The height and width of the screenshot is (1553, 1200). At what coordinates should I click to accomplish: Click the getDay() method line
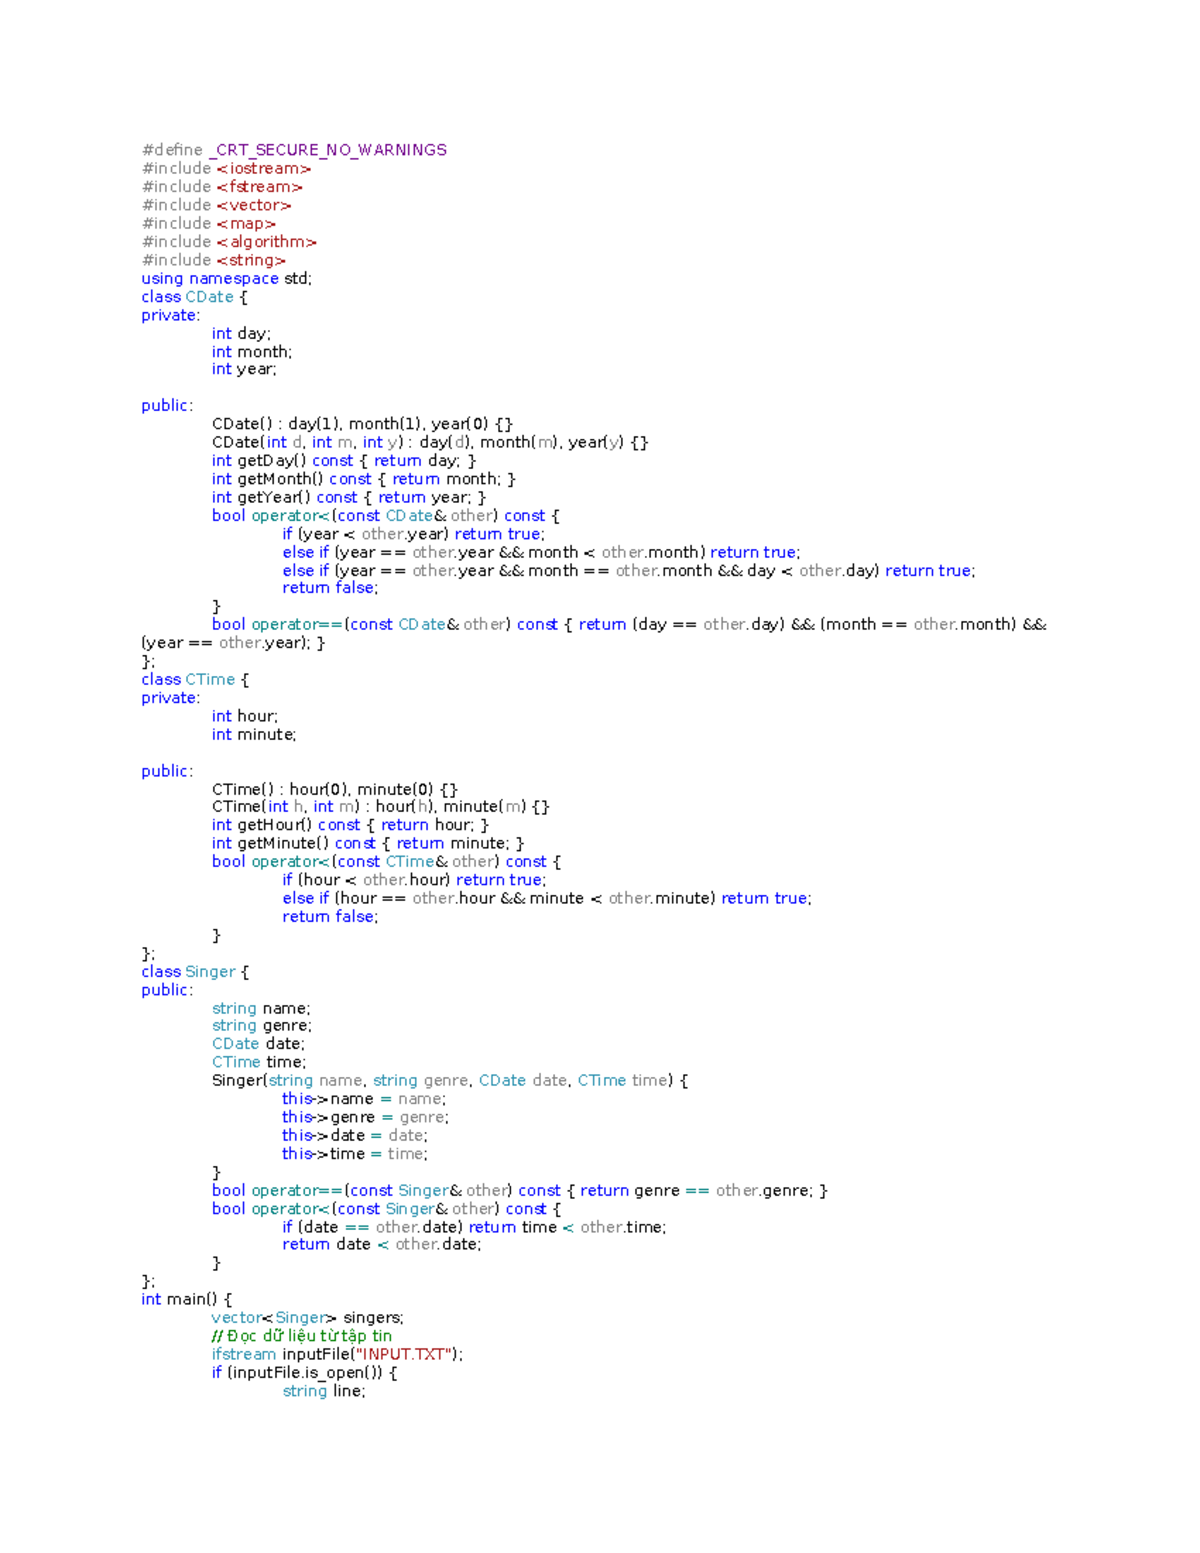343,461
